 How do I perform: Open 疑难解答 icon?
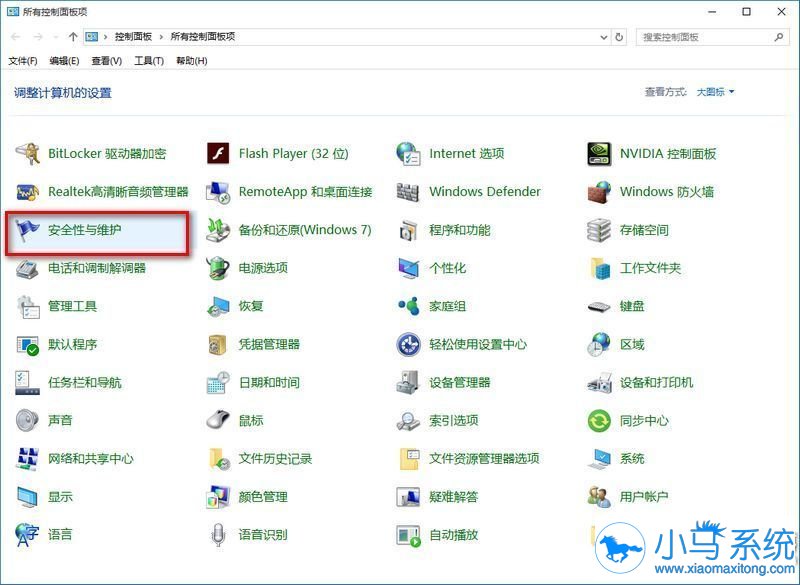tap(408, 497)
